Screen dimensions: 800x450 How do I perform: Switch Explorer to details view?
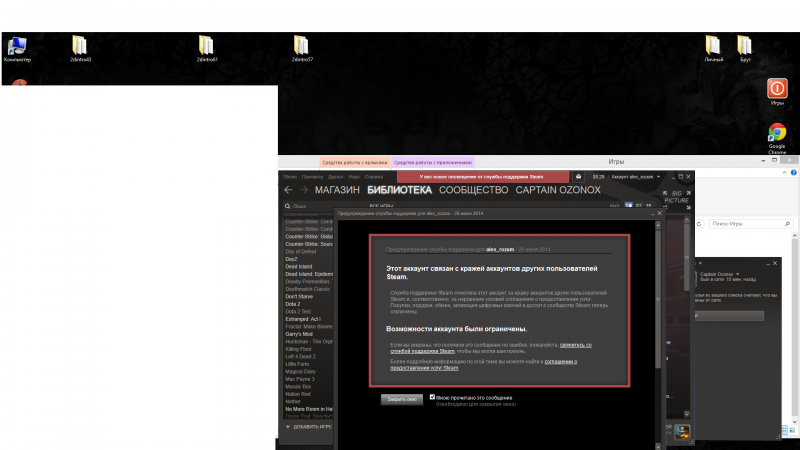[785, 430]
